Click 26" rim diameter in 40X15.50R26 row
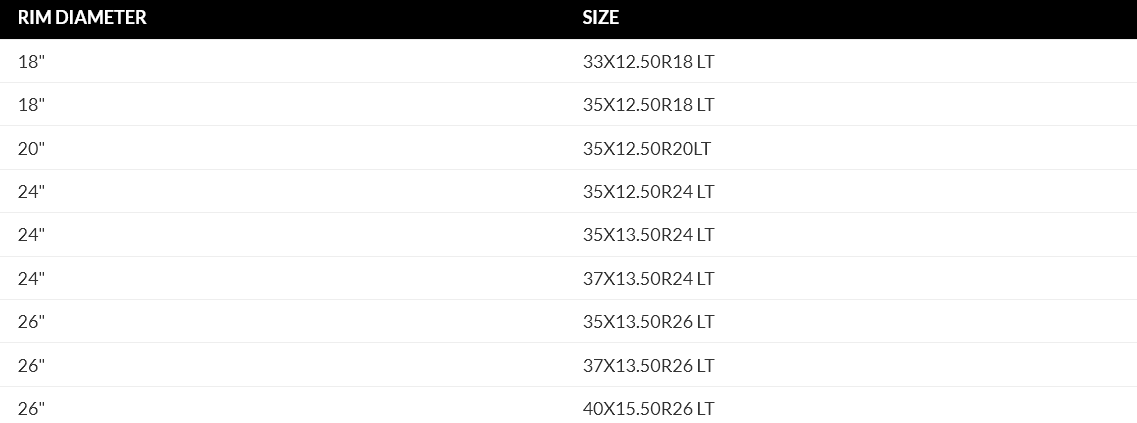The image size is (1137, 423). point(32,408)
